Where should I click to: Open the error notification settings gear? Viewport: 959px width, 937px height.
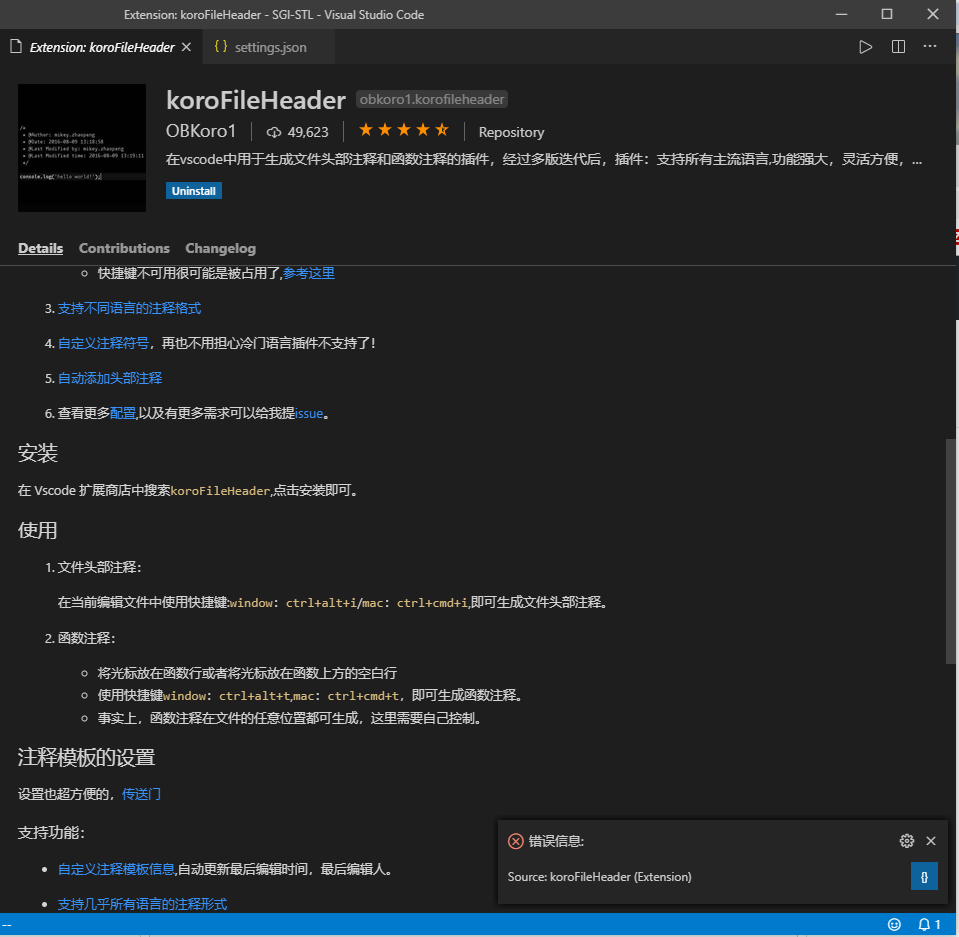click(906, 841)
